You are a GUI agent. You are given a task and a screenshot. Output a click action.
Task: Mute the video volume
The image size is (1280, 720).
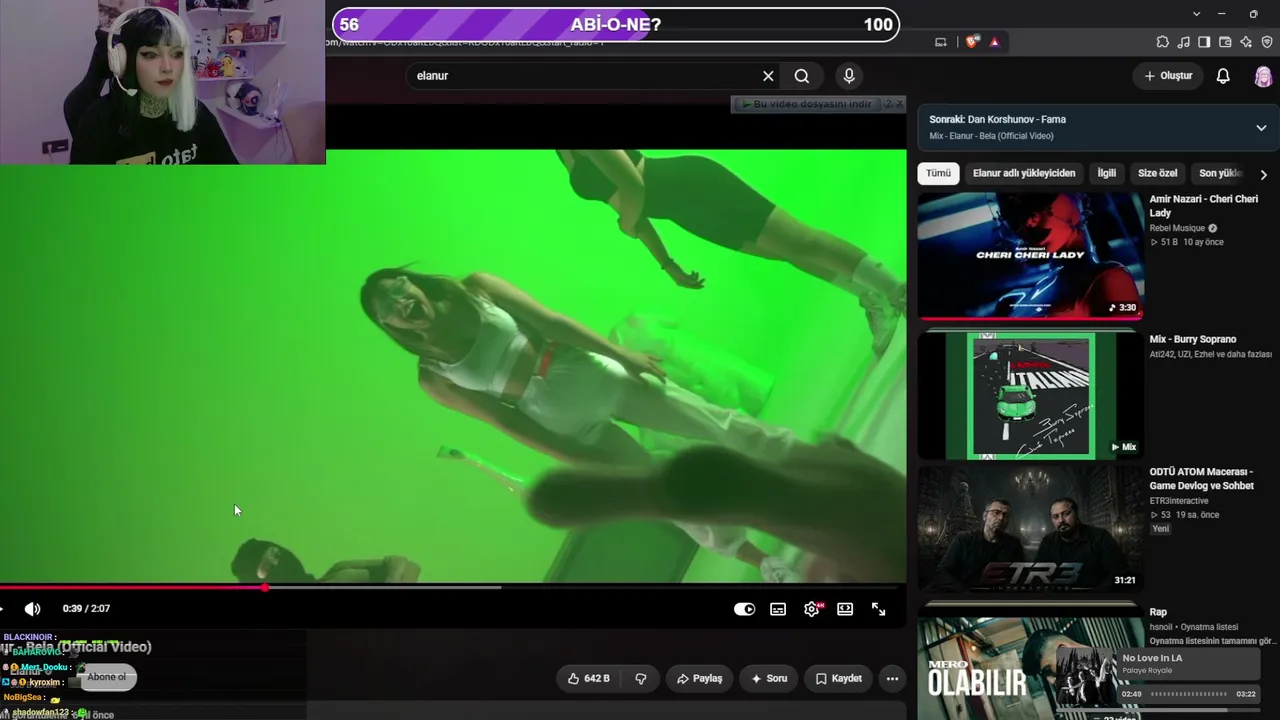[x=33, y=609]
